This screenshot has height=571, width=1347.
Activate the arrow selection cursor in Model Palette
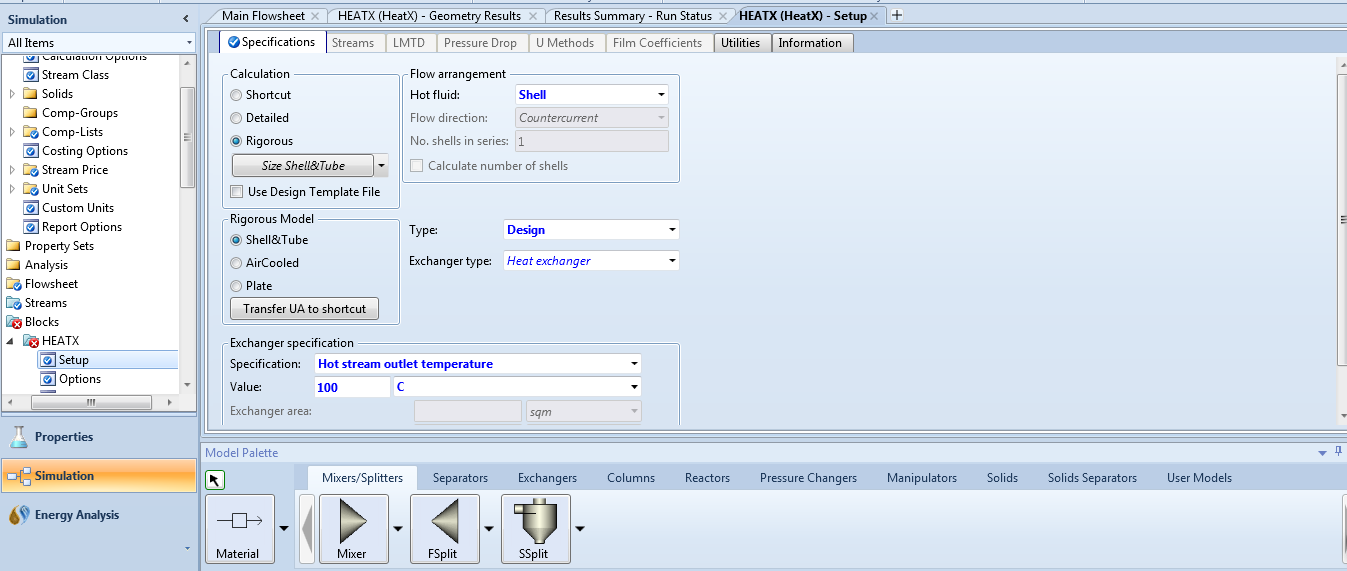point(215,480)
